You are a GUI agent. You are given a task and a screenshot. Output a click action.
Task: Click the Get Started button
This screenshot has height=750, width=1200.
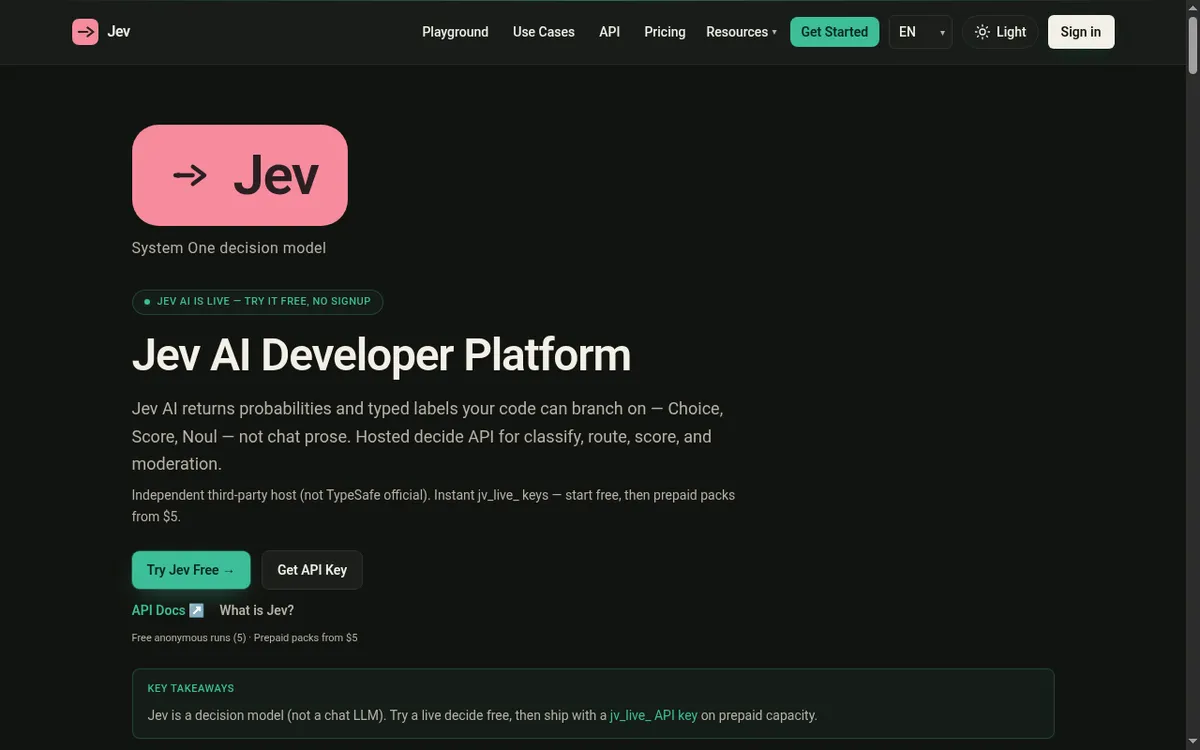pyautogui.click(x=835, y=32)
